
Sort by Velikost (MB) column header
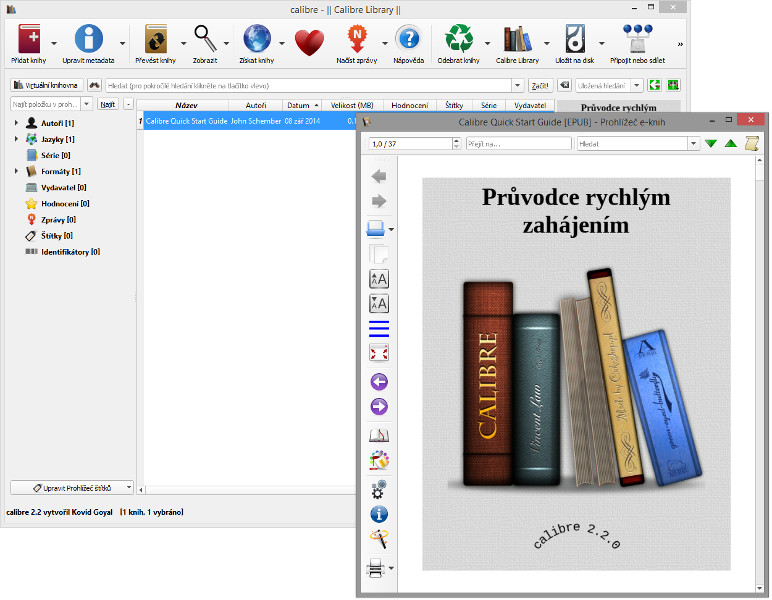coord(352,105)
